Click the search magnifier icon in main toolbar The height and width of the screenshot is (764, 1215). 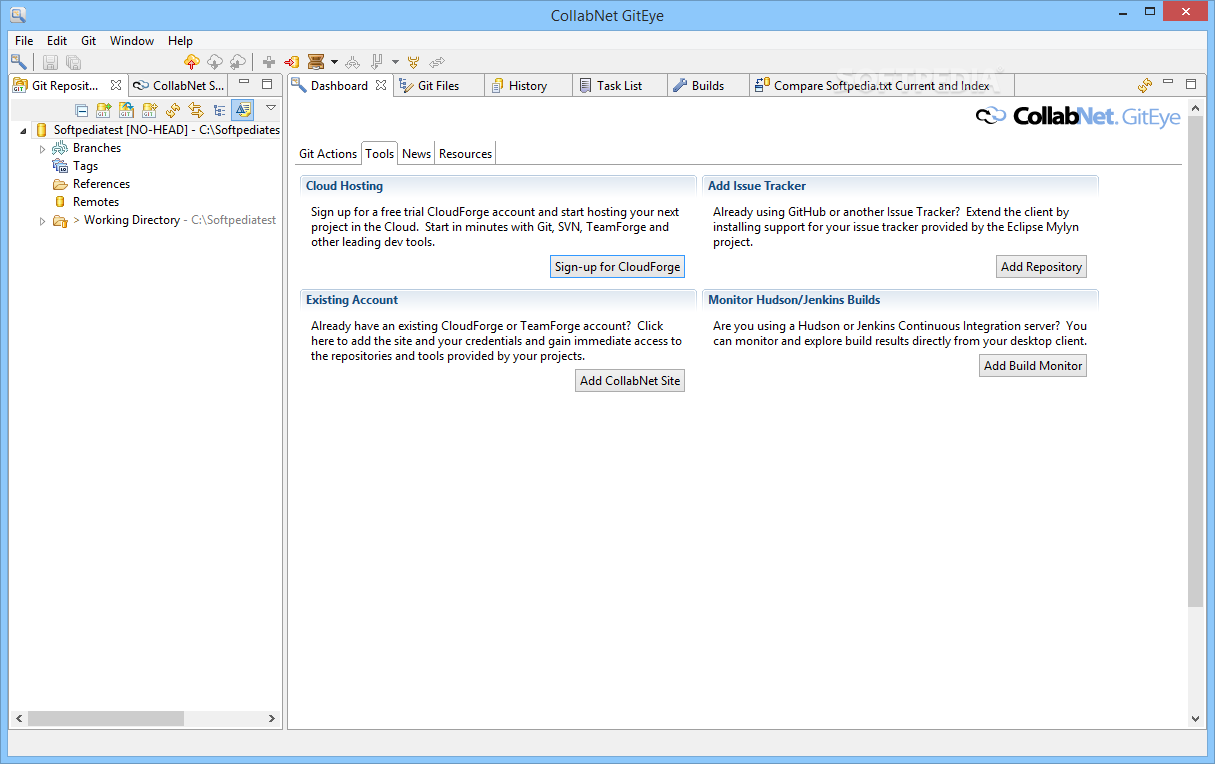tap(19, 62)
